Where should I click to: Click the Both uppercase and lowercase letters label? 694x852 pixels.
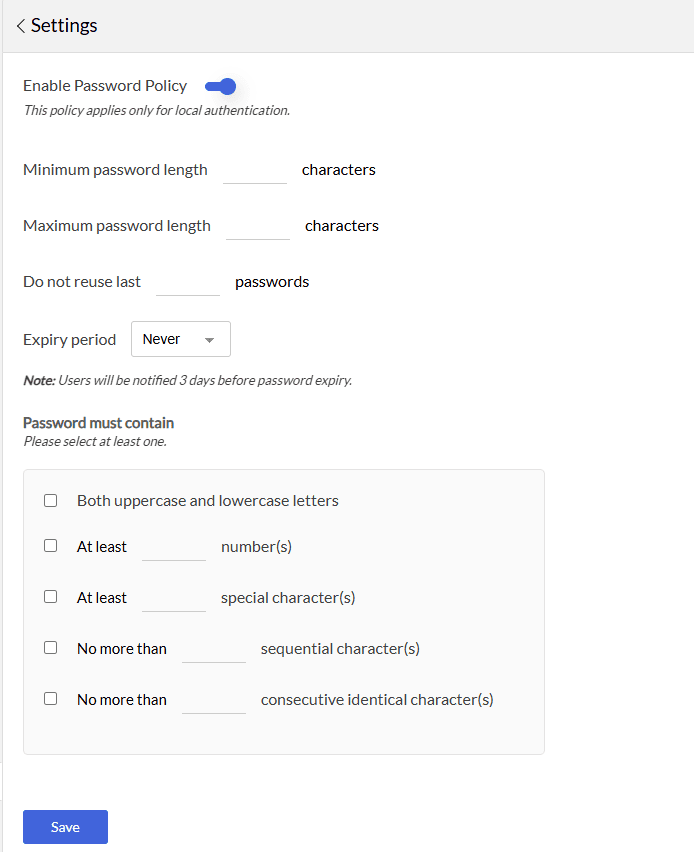pos(208,501)
